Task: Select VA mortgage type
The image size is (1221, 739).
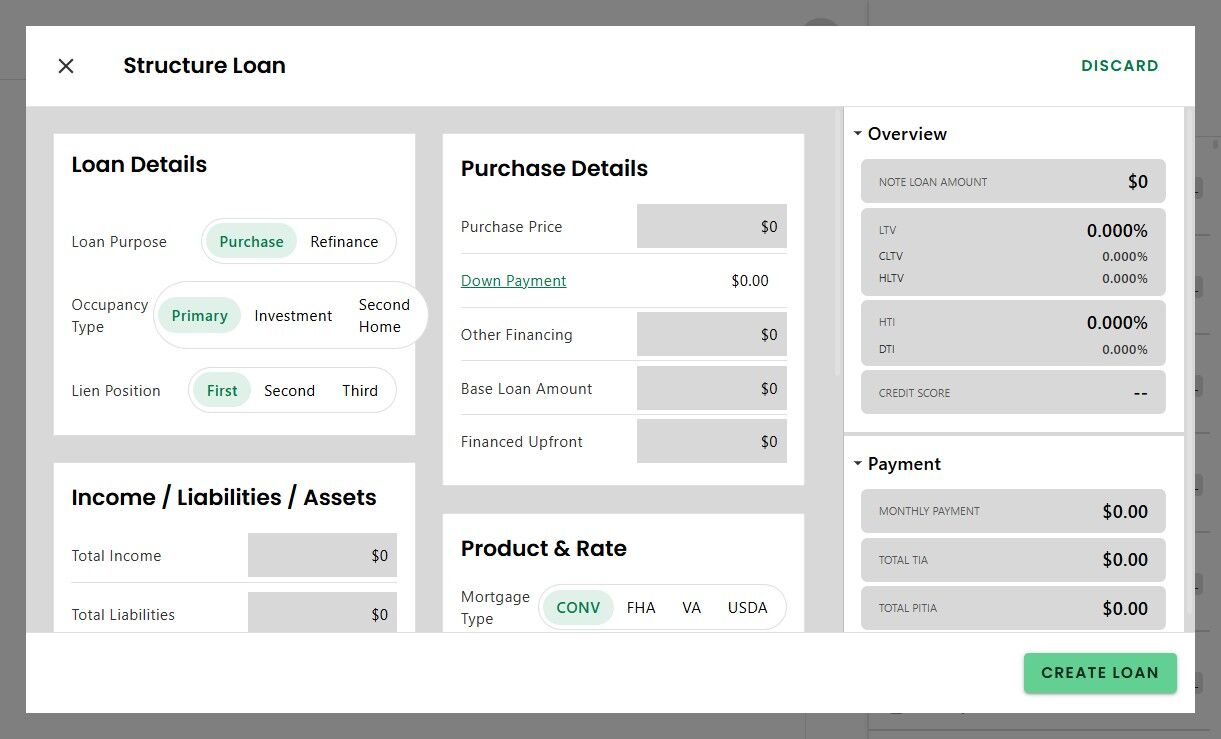Action: (x=692, y=608)
